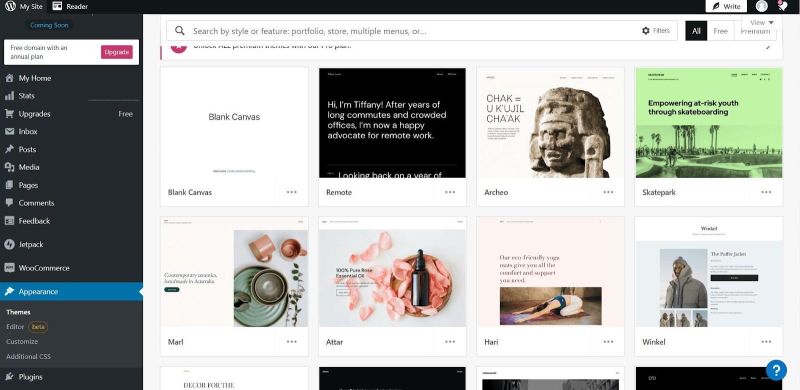Click the Media icon in sidebar
Screen dimensions: 800x390
(9, 167)
